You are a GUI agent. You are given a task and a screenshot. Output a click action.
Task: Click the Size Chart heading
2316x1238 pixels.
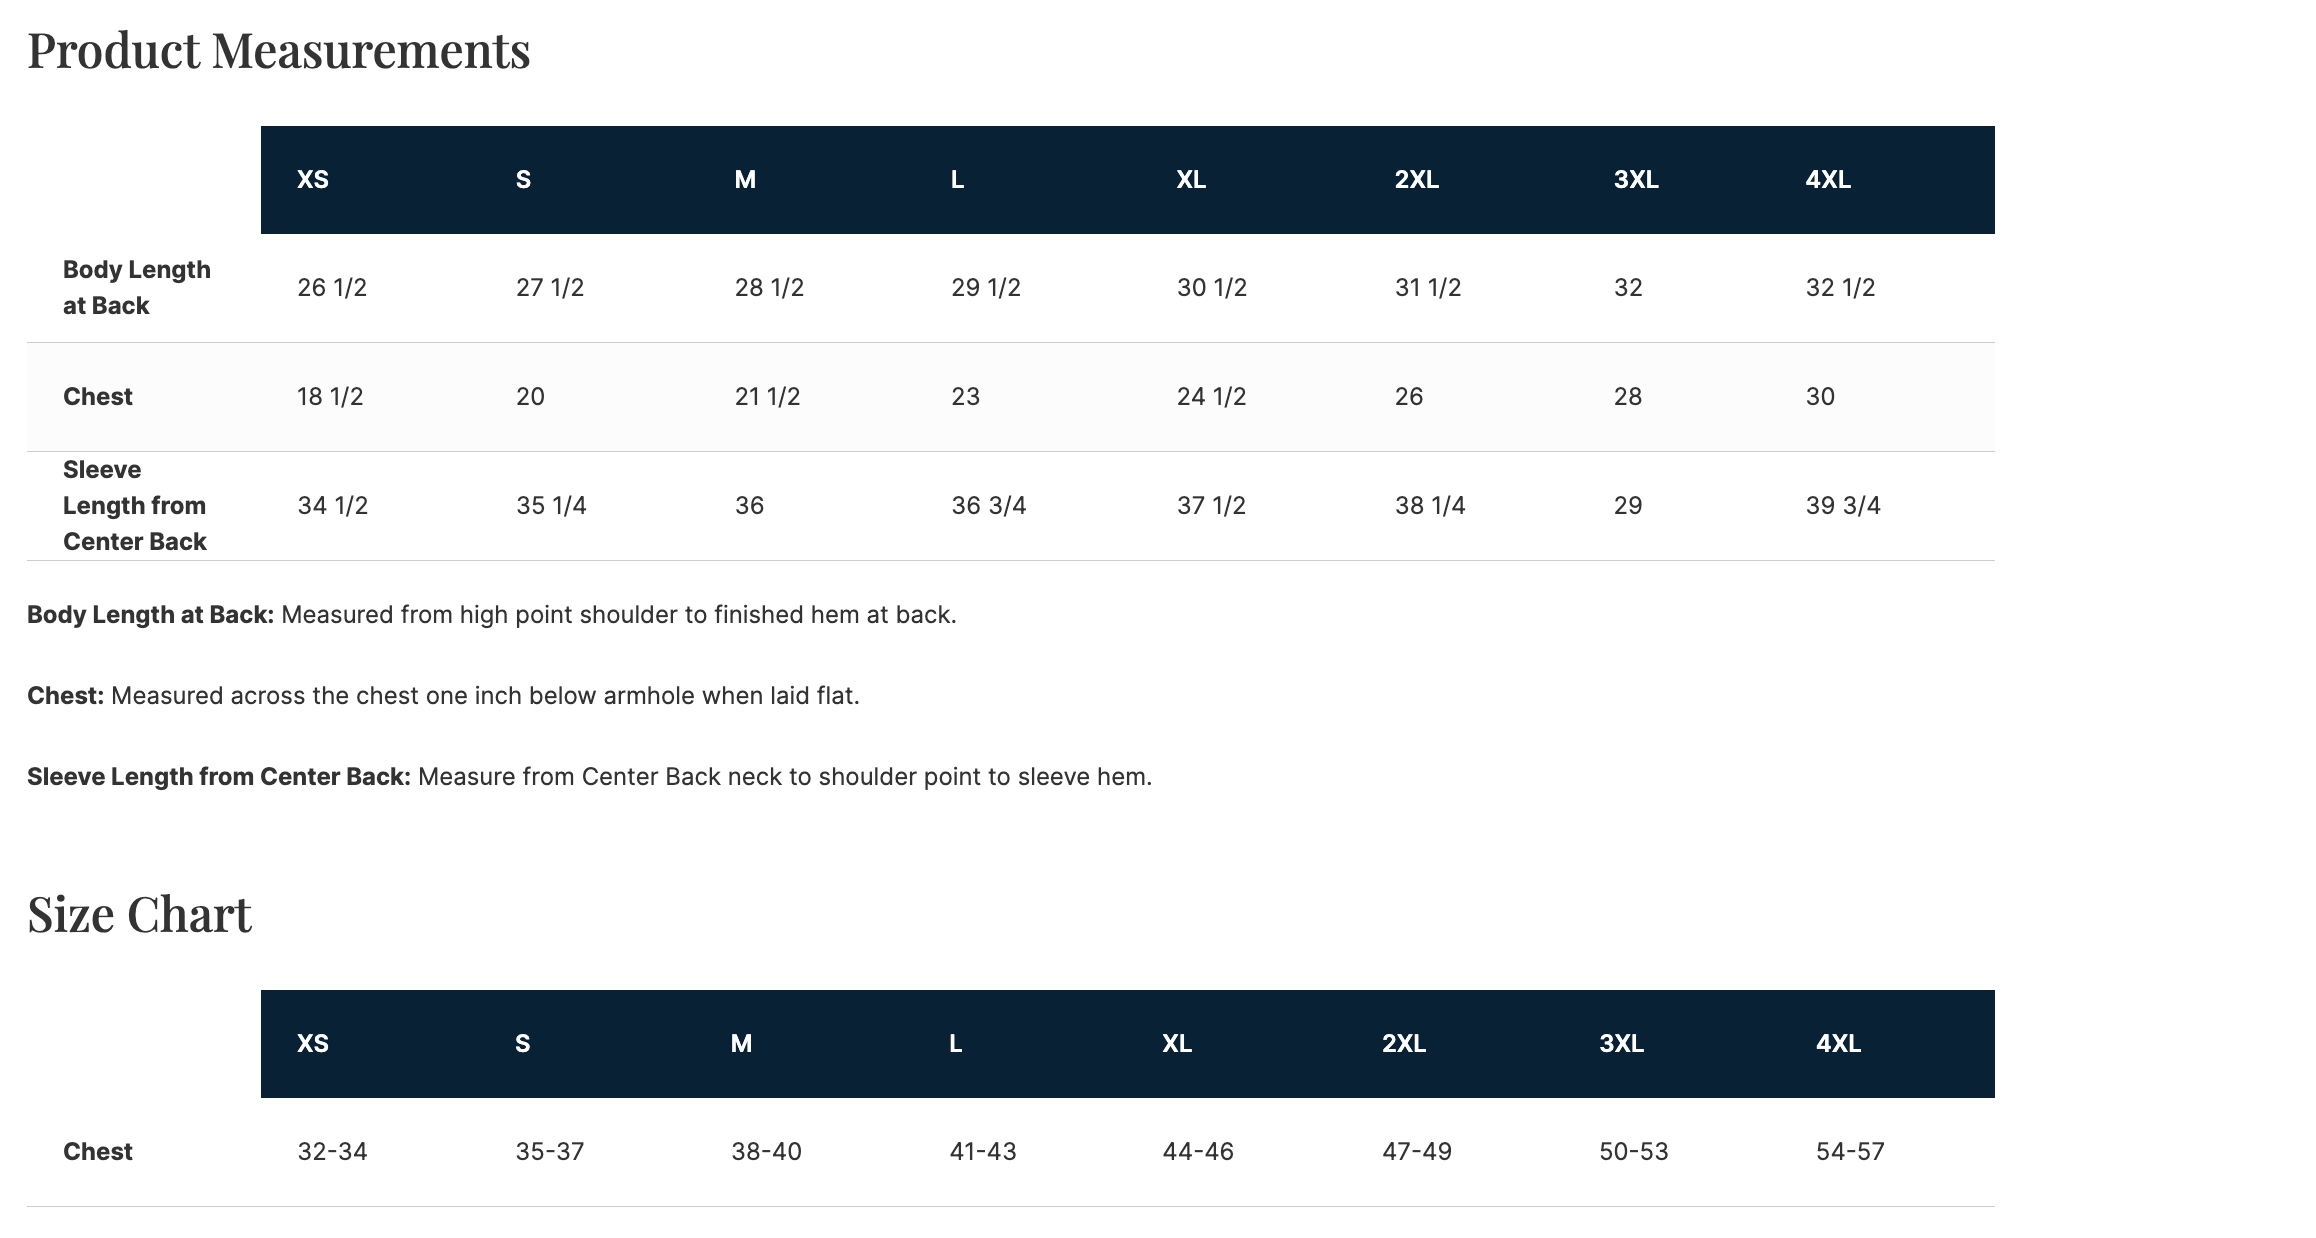(x=139, y=914)
